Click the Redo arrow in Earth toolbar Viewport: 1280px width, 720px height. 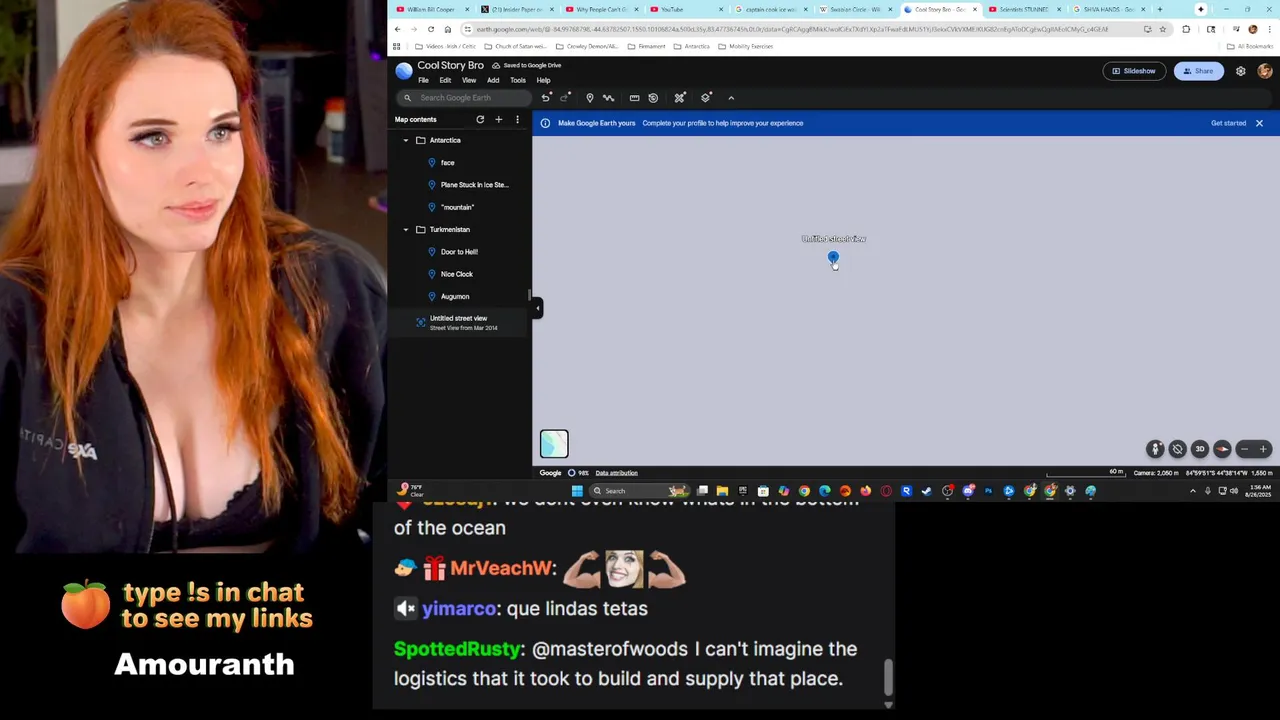565,98
